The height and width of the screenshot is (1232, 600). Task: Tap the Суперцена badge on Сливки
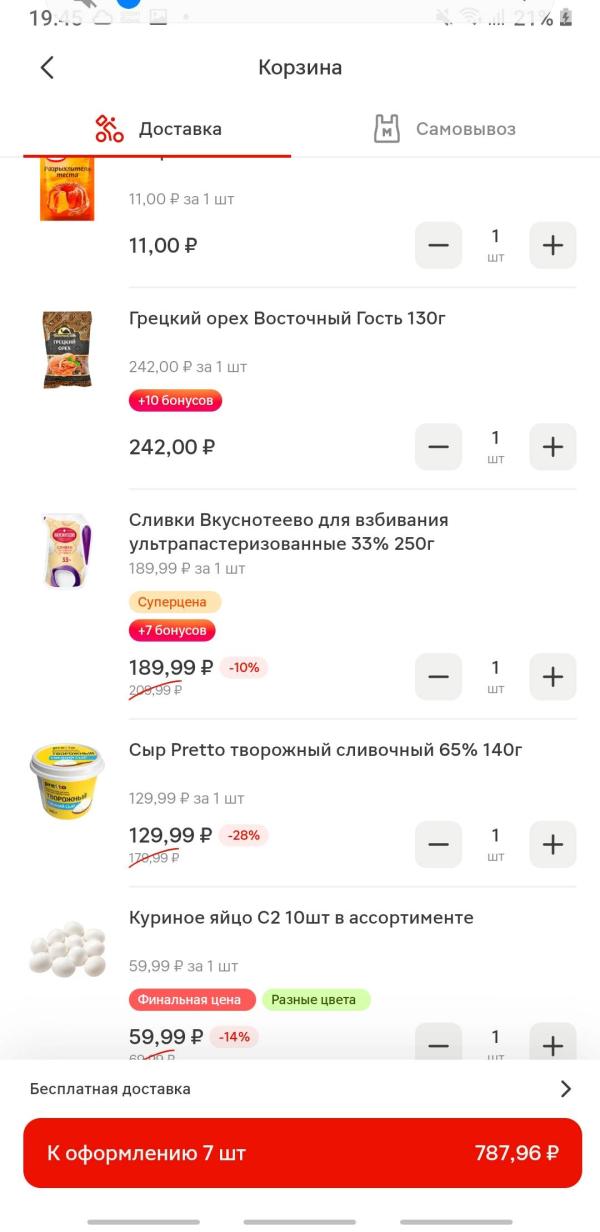[174, 602]
